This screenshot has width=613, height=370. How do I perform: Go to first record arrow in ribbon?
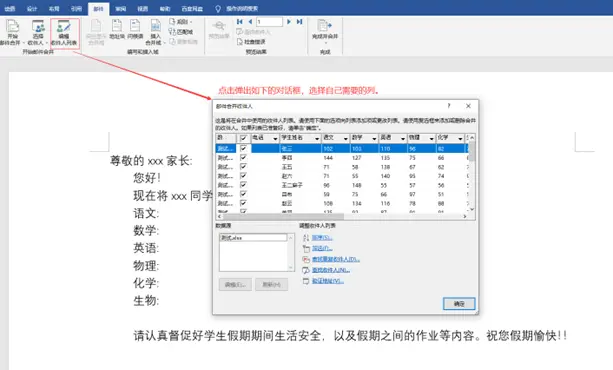[240, 22]
